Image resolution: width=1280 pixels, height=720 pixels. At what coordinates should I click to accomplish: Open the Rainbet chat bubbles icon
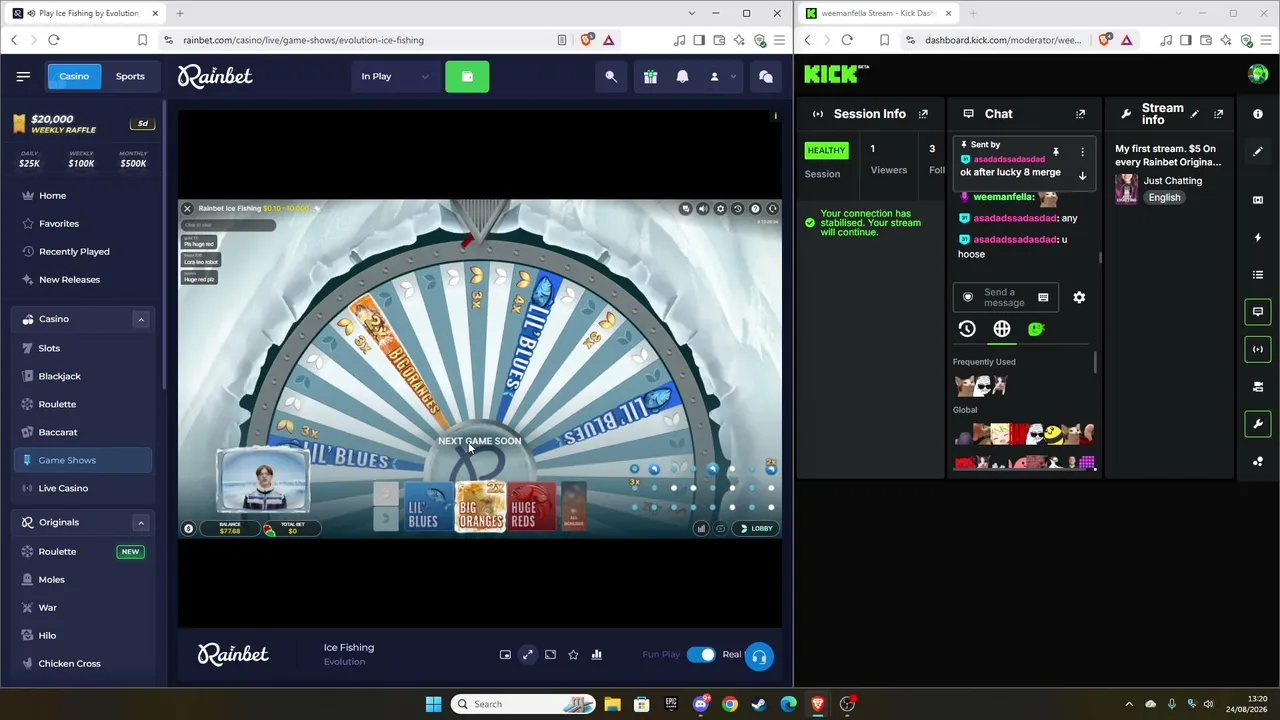(x=766, y=76)
